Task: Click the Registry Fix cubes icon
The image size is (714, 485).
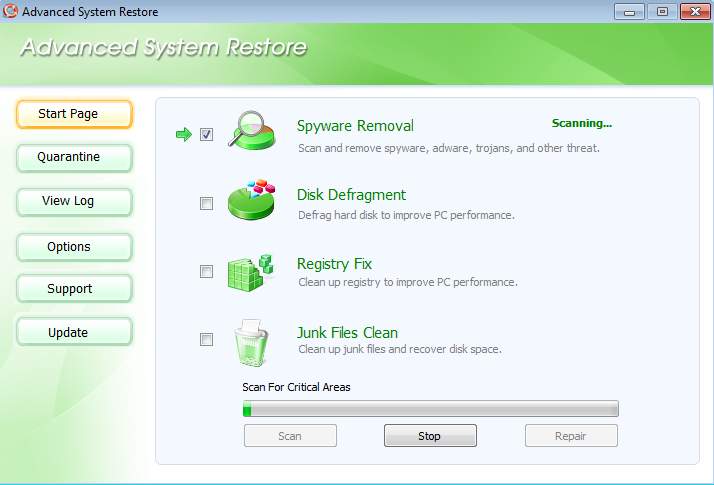Action: (250, 272)
